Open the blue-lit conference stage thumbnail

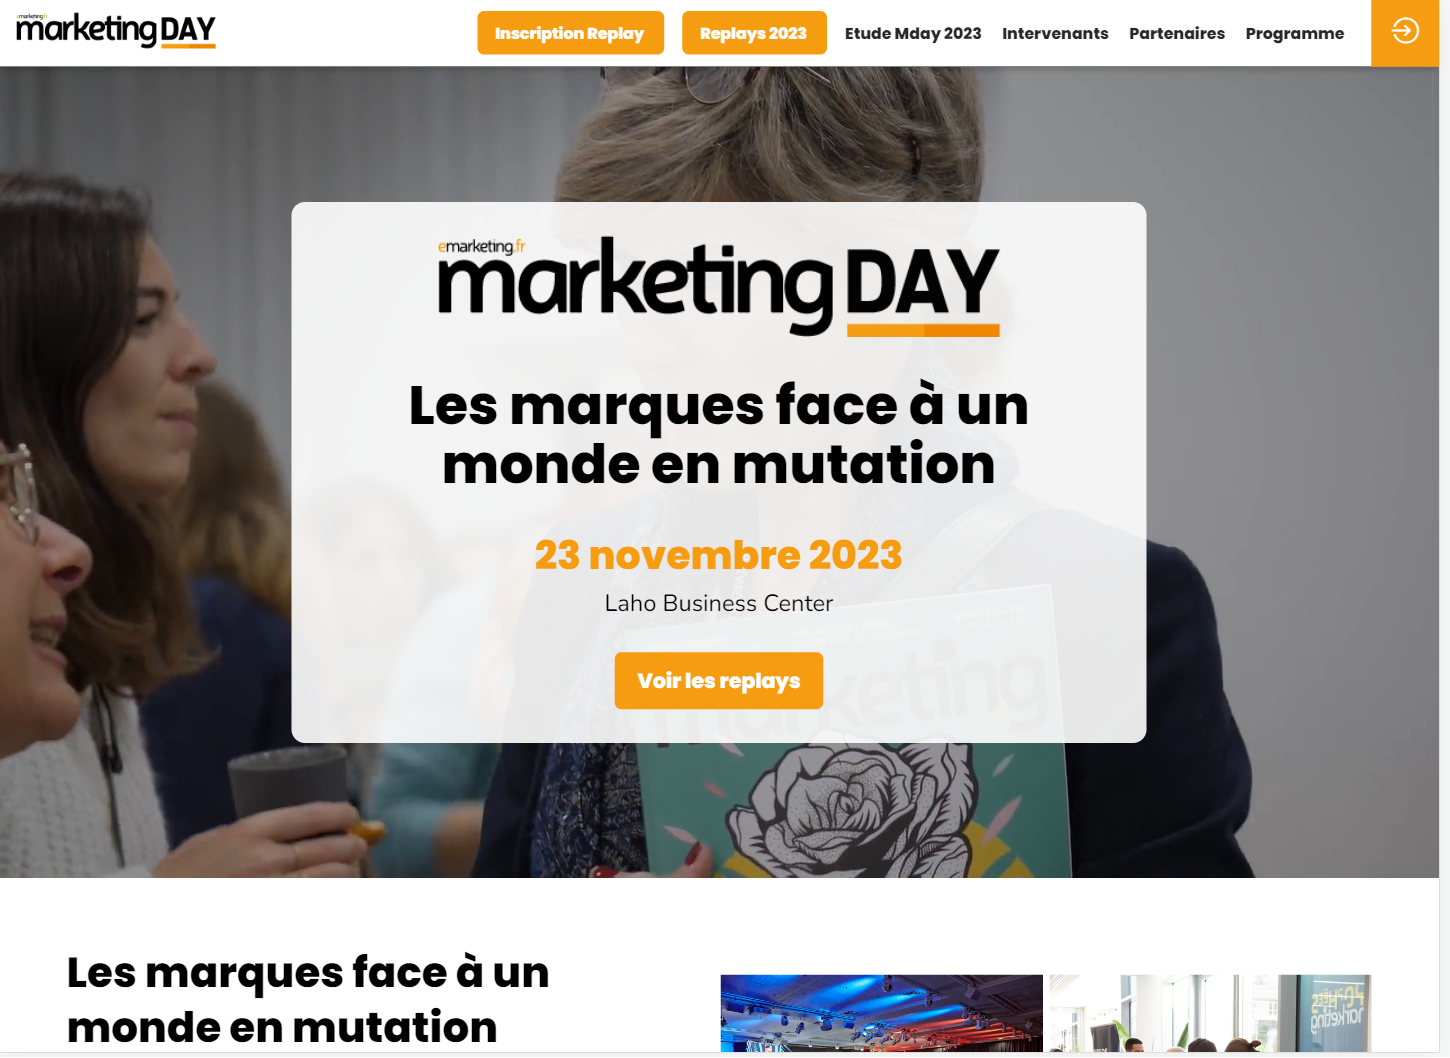(x=881, y=1013)
